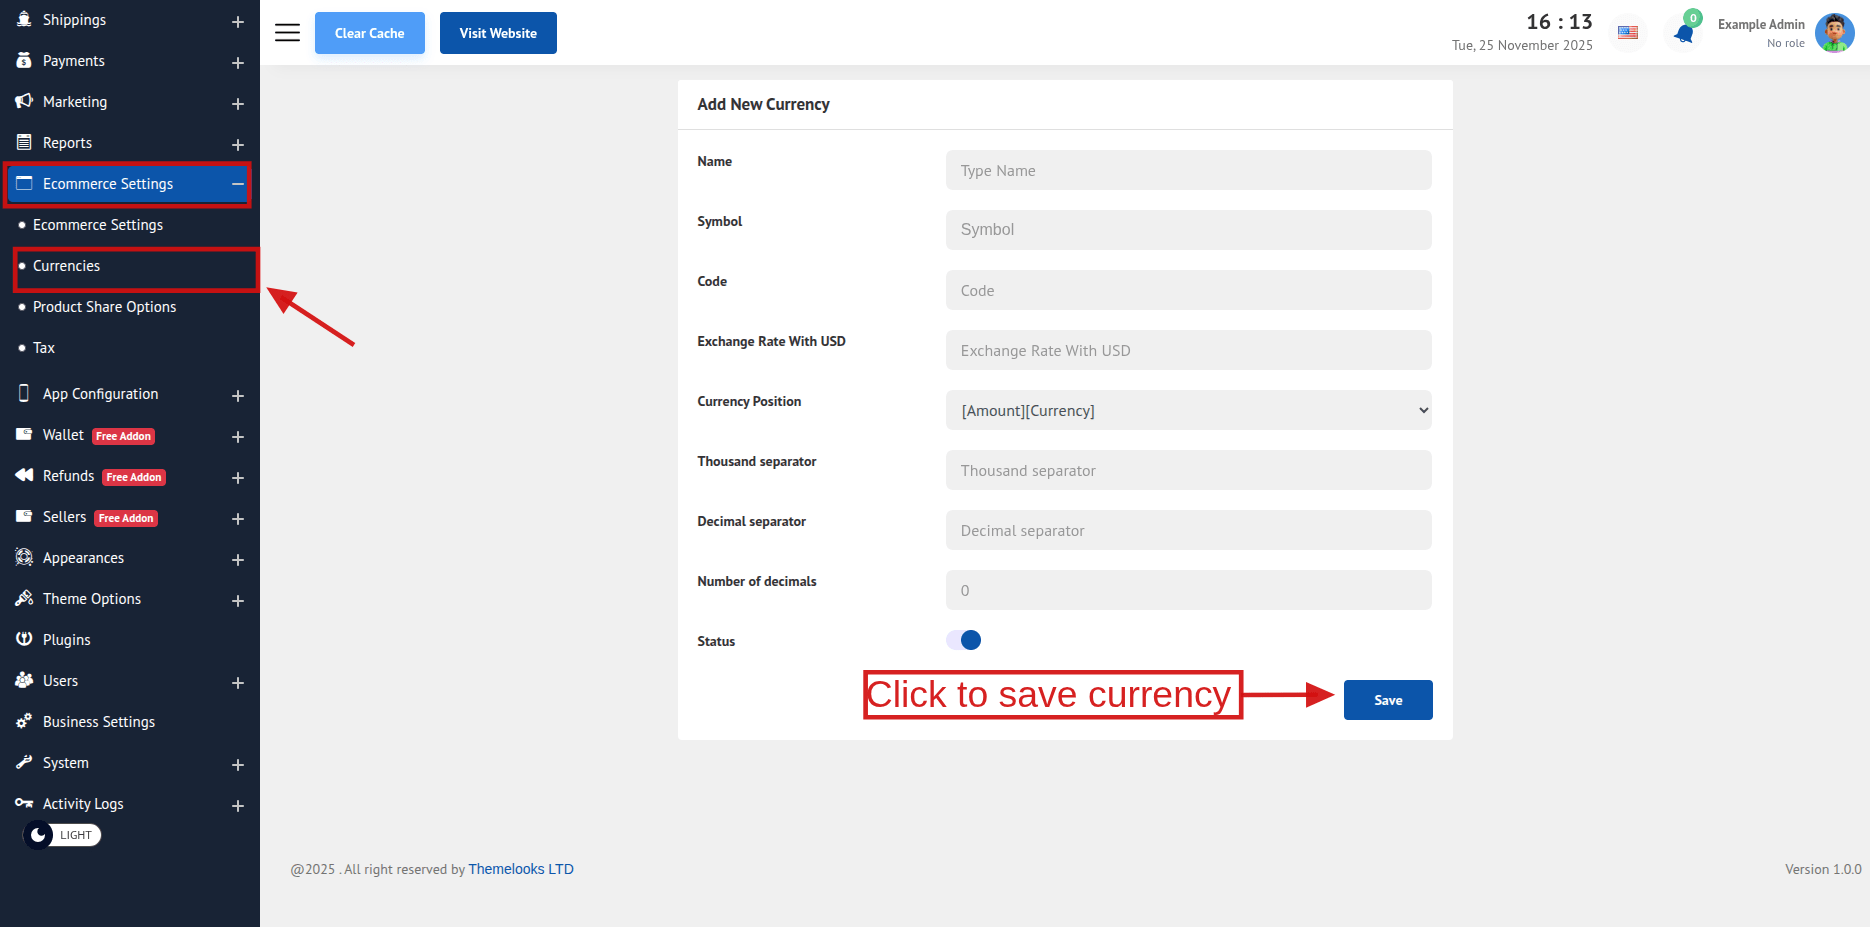Click the US flag language icon
Viewport: 1870px width, 927px height.
[1628, 33]
